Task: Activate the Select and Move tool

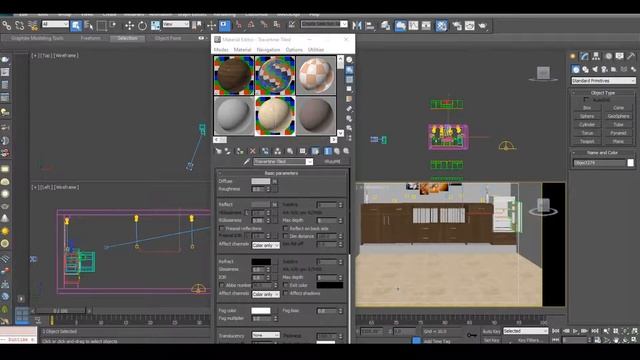Action: 129,26
